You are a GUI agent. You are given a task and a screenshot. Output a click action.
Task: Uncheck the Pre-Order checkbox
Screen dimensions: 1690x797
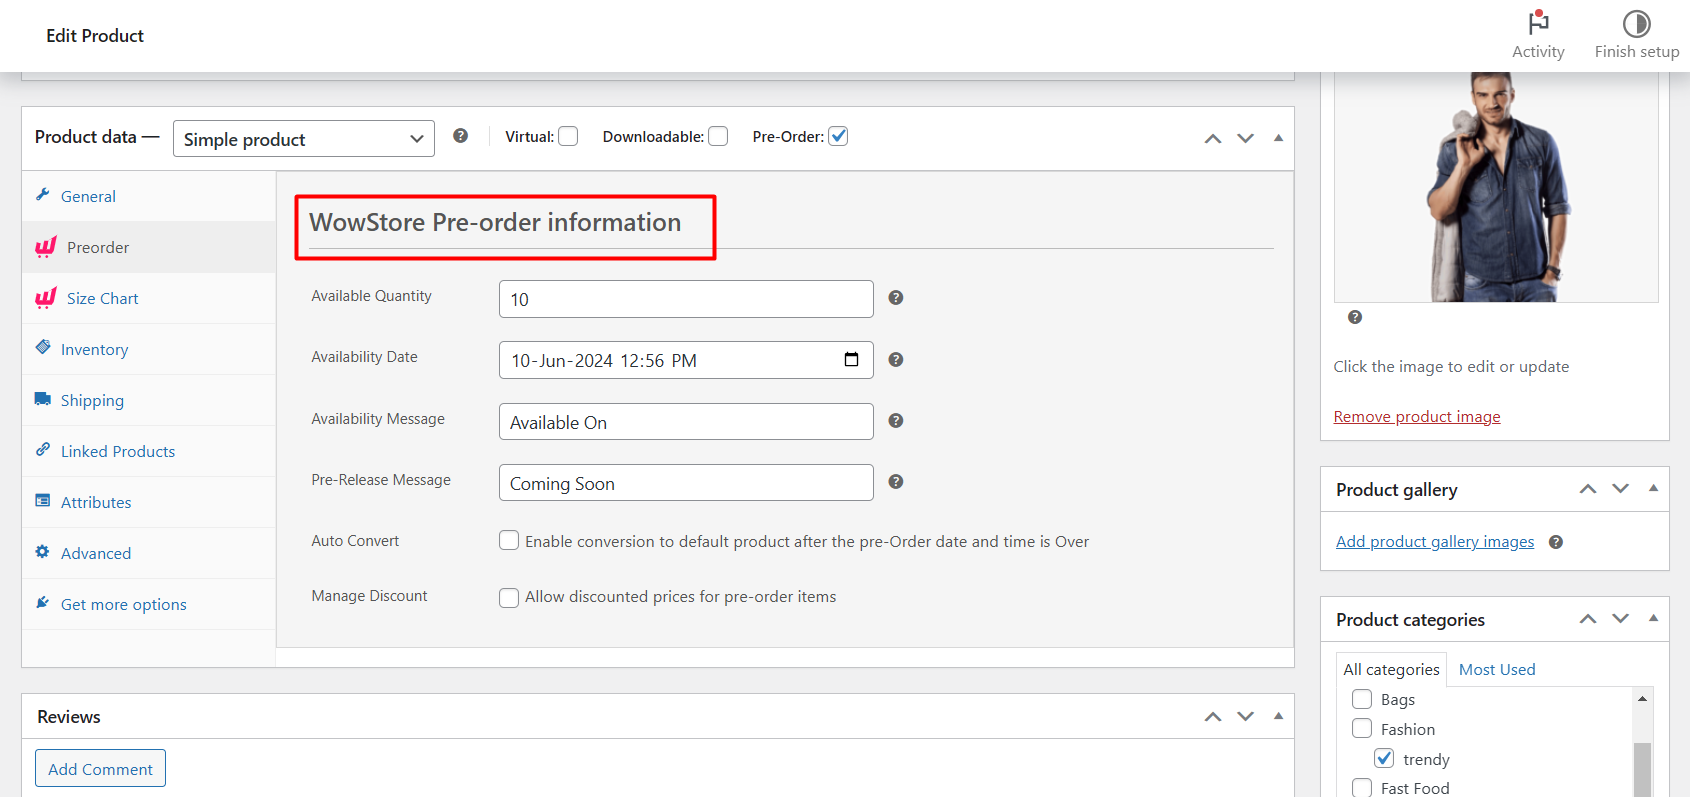[838, 137]
